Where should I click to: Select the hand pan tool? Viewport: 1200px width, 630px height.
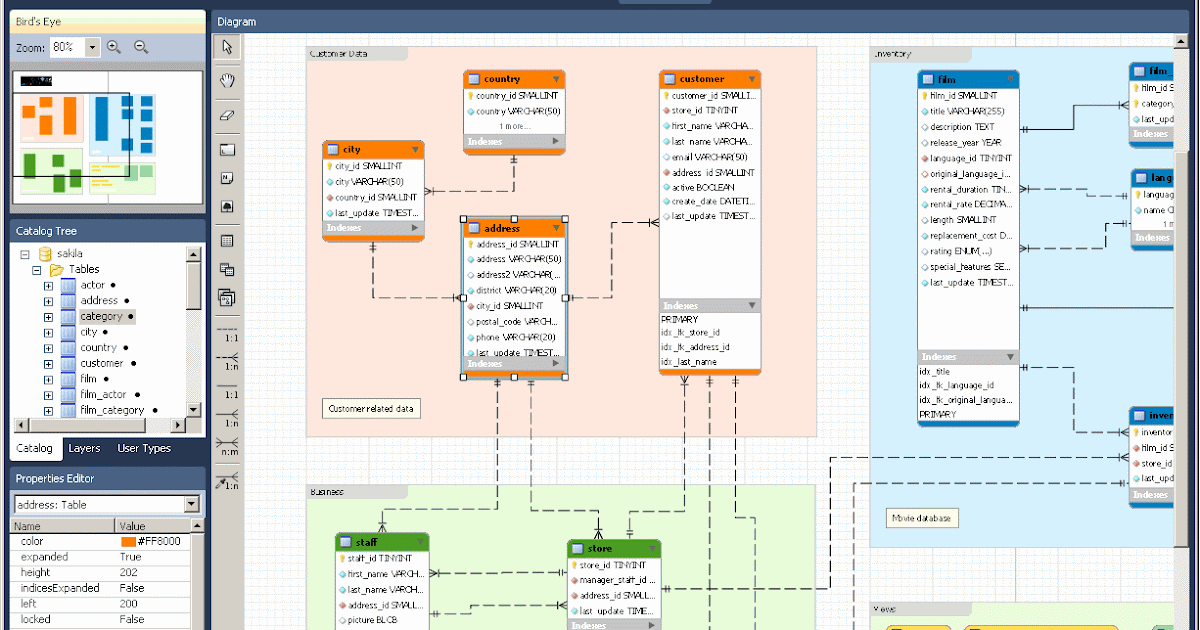(227, 81)
